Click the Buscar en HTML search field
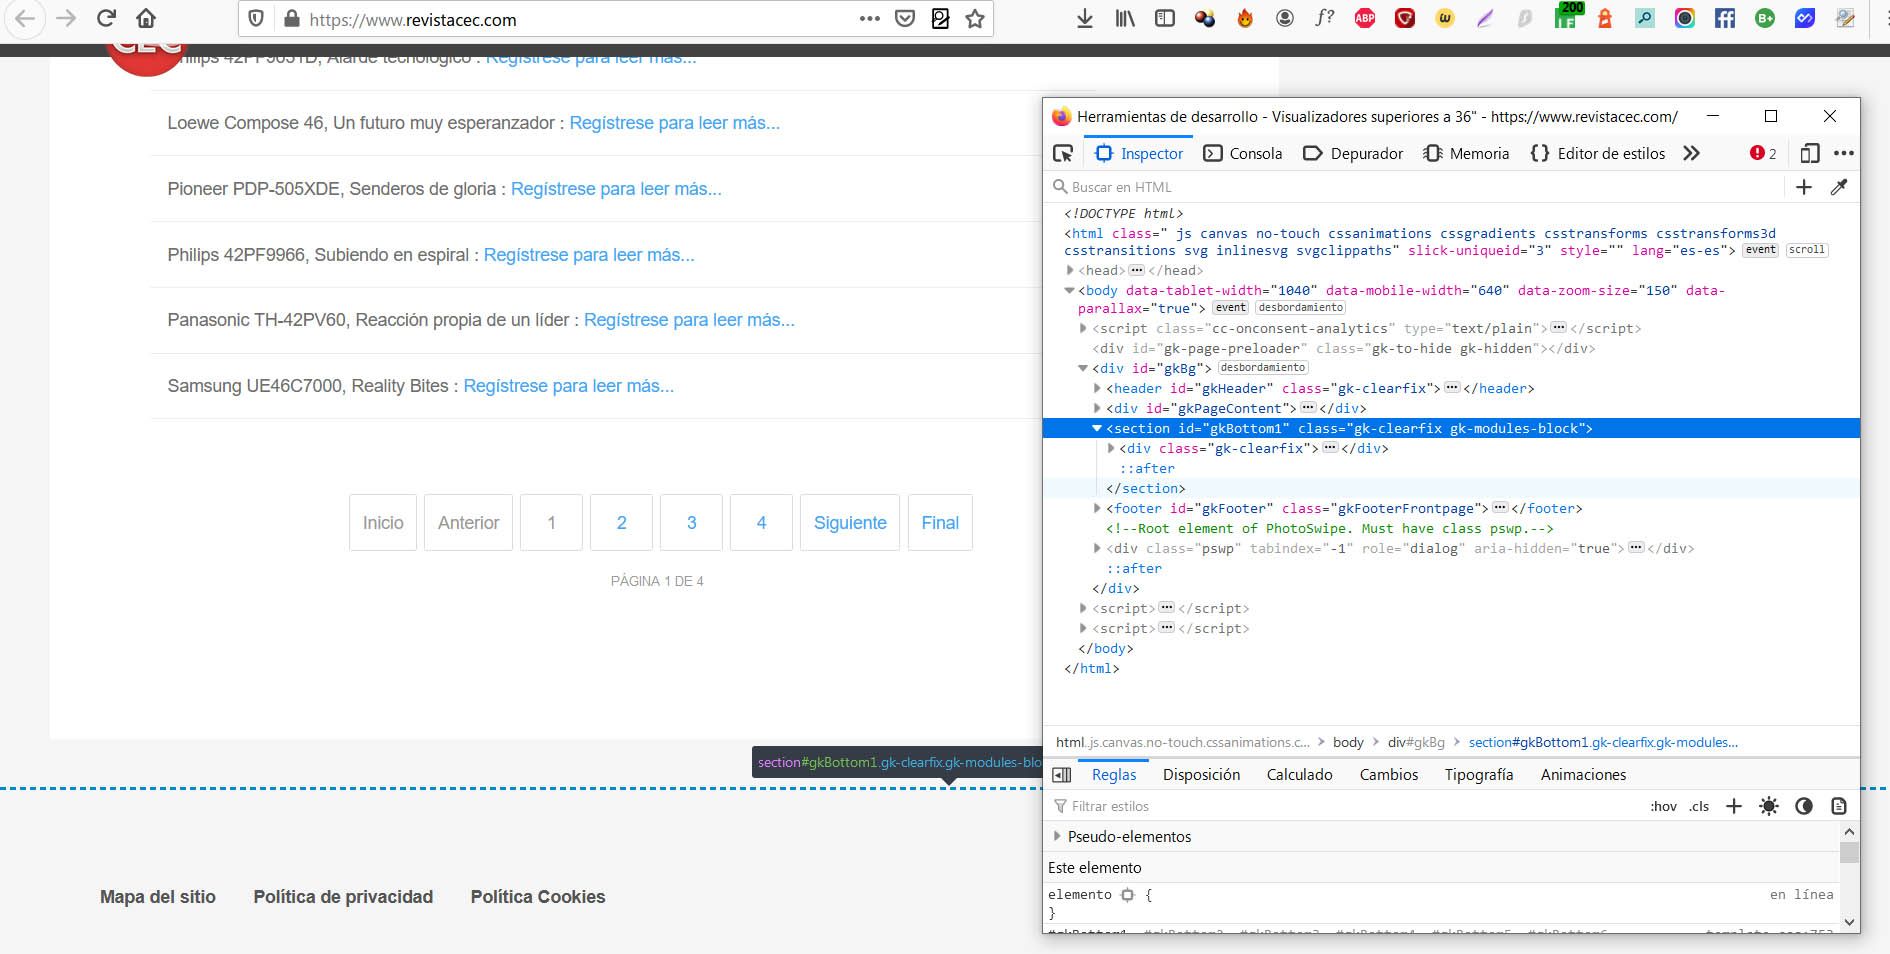The width and height of the screenshot is (1890, 954). coord(1415,187)
